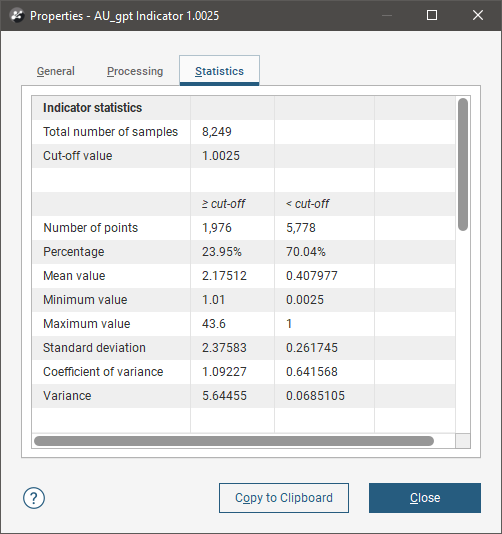This screenshot has width=502, height=534.
Task: Switch to the General tab
Action: point(56,71)
